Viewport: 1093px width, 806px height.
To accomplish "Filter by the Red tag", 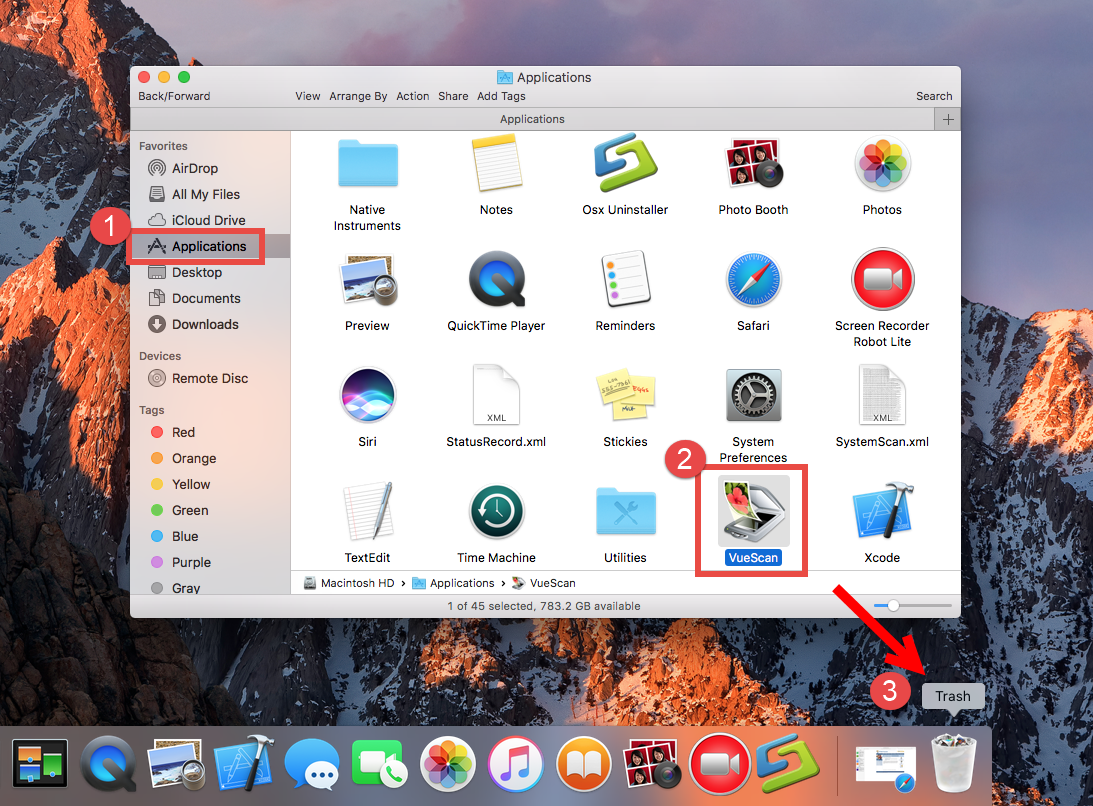I will coord(183,432).
